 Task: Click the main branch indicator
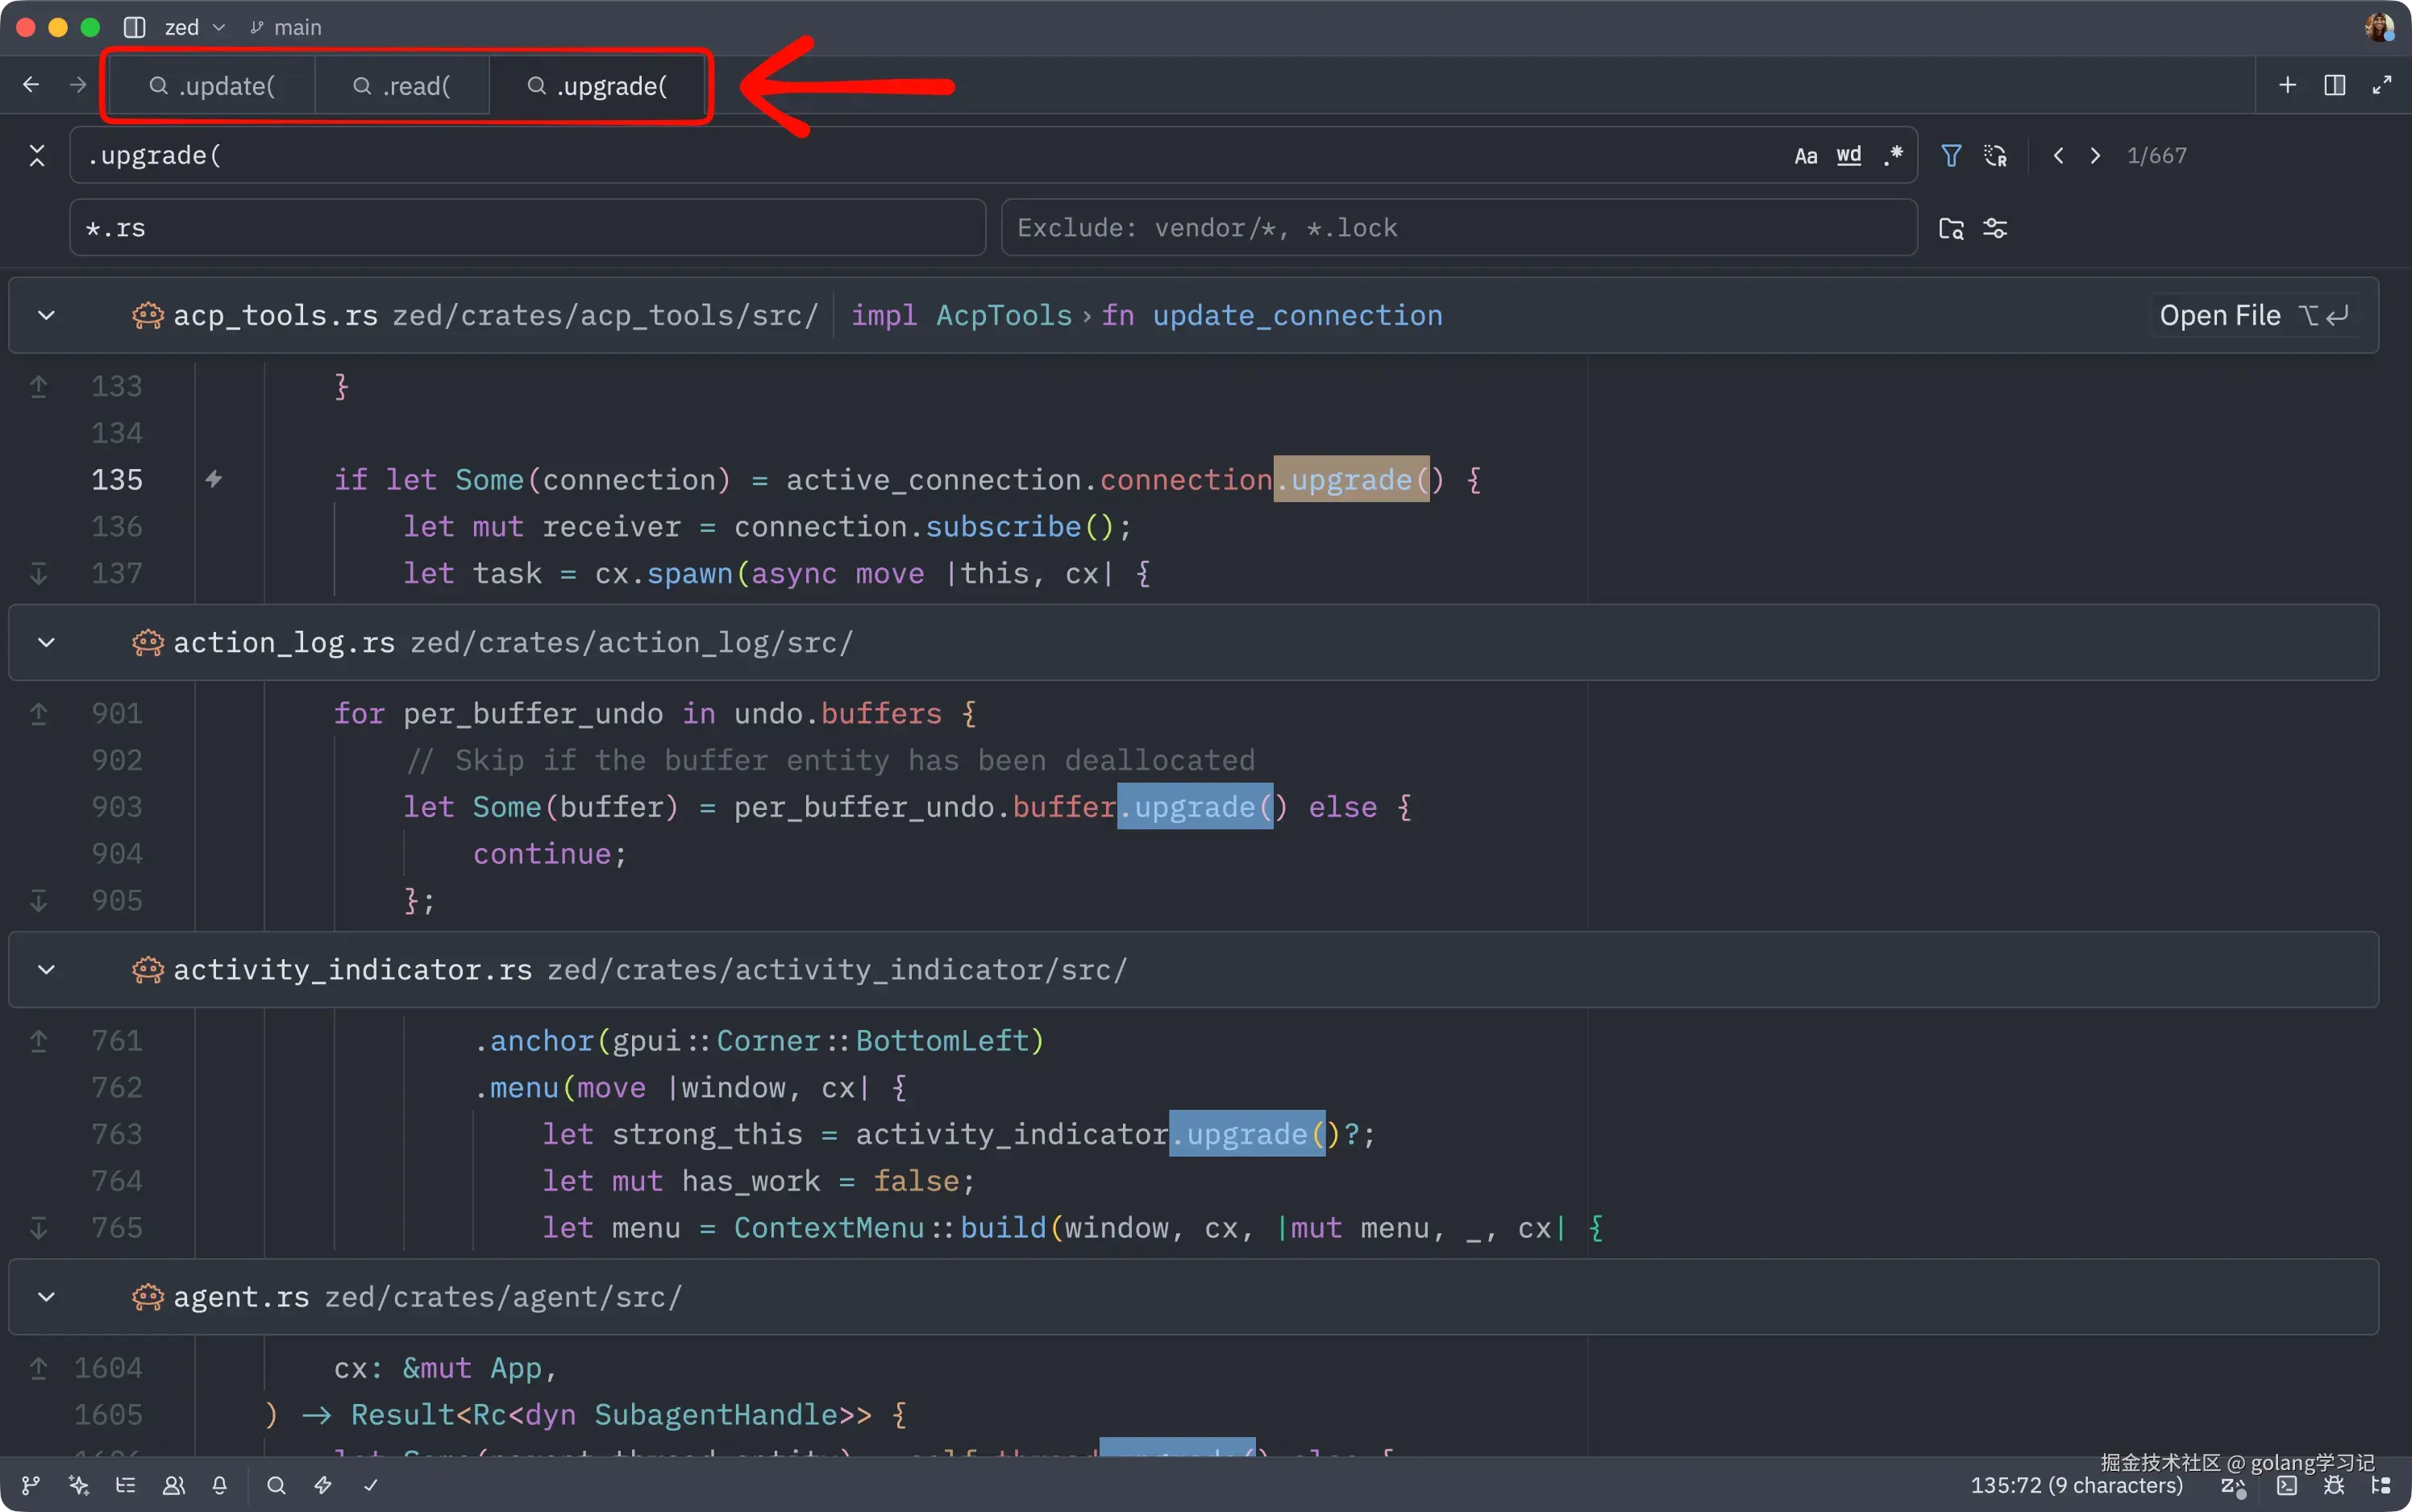pyautogui.click(x=286, y=27)
